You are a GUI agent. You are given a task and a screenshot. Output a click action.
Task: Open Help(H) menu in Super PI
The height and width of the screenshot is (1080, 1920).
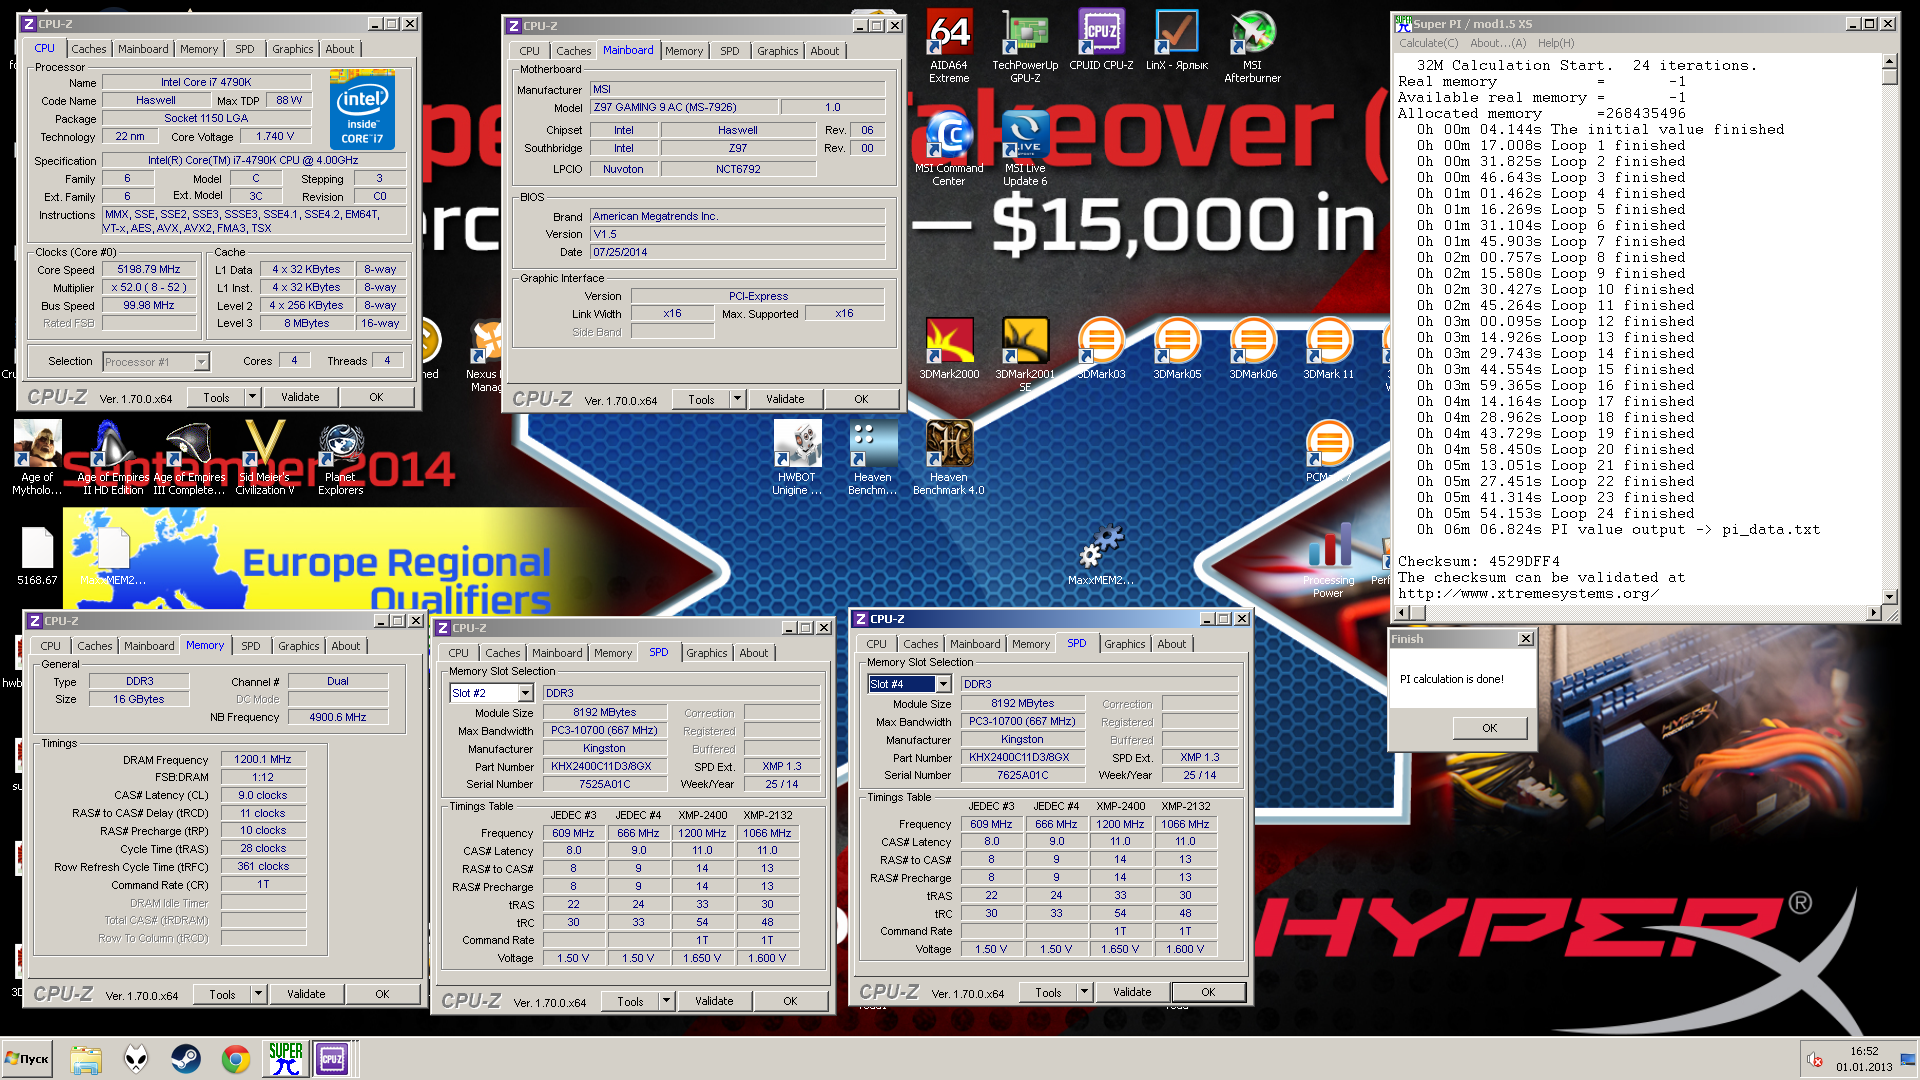pos(1556,43)
